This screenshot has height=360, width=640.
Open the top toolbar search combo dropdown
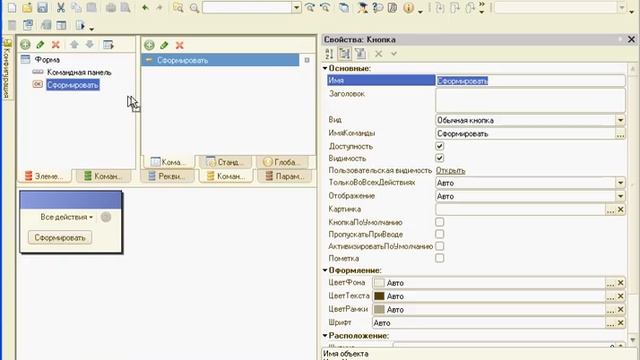coord(297,7)
